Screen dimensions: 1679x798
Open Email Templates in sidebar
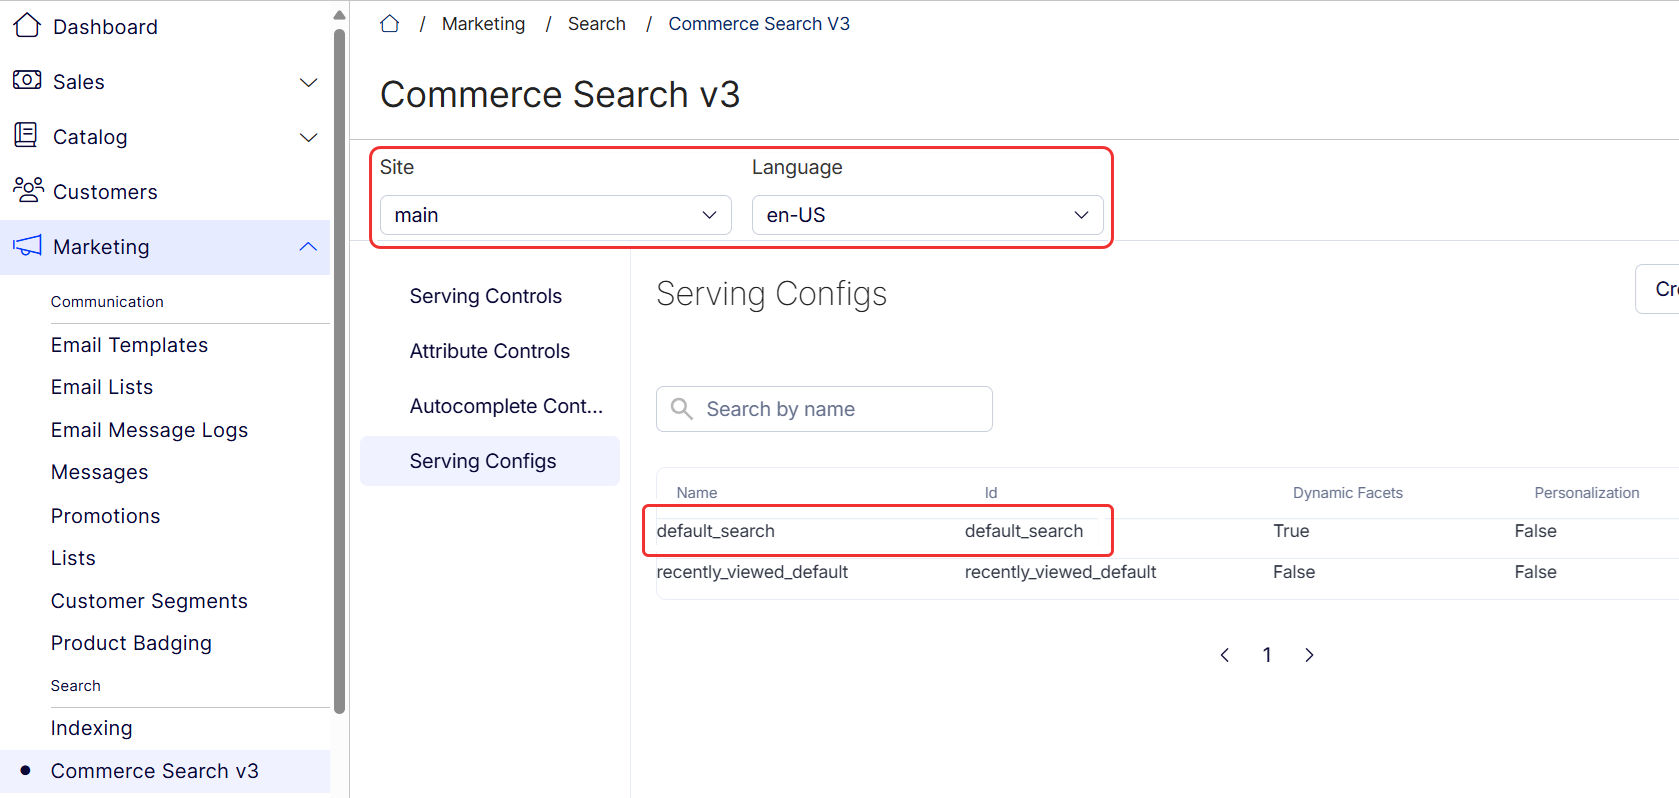(x=130, y=345)
